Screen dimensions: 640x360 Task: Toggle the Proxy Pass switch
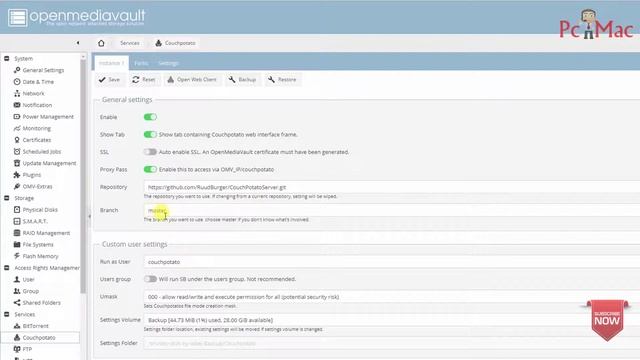[x=150, y=169]
